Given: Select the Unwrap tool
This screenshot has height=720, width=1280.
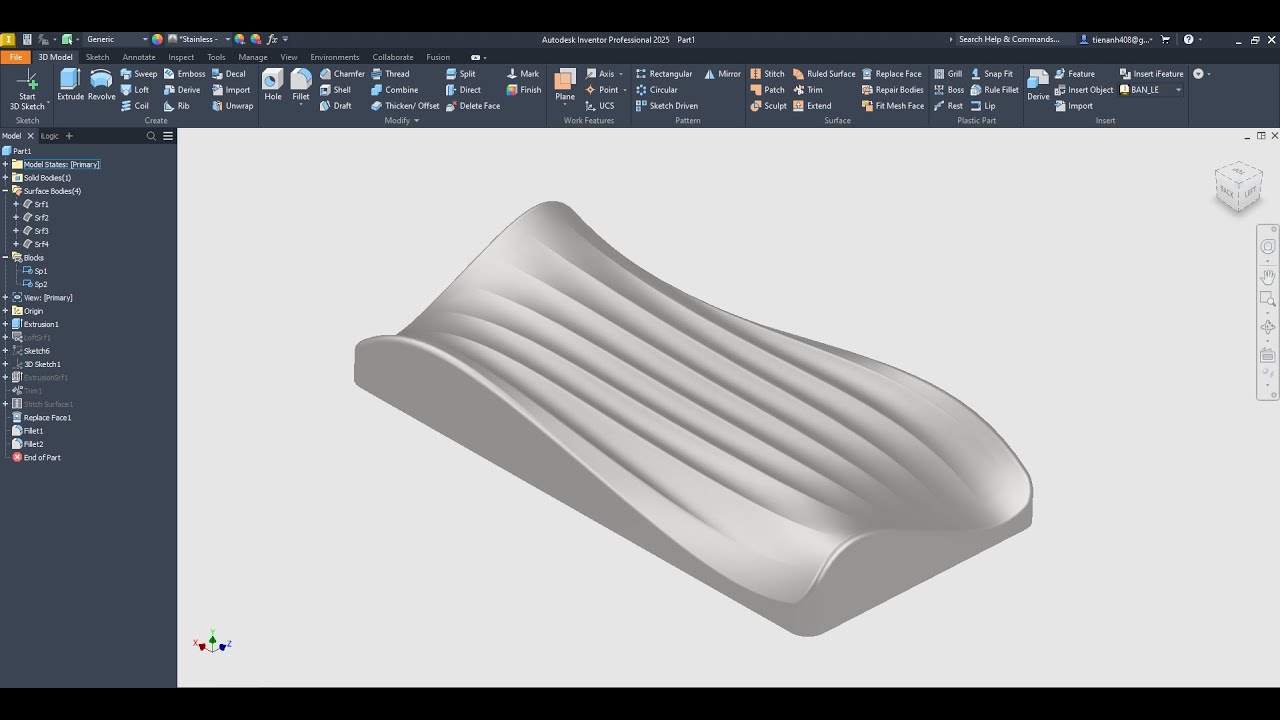Looking at the screenshot, I should point(232,106).
